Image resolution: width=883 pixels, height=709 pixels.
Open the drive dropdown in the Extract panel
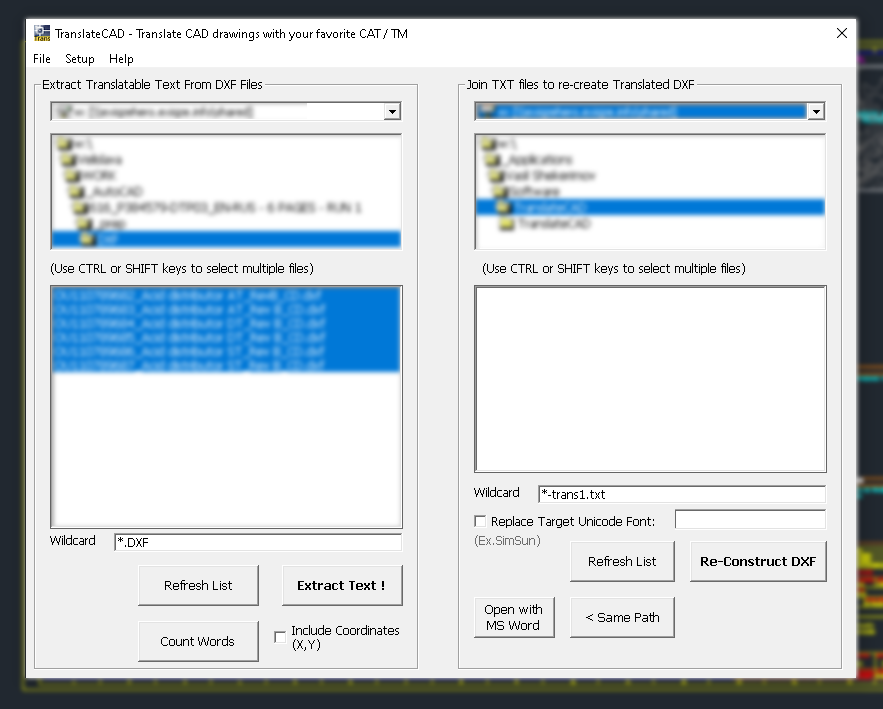pyautogui.click(x=392, y=111)
